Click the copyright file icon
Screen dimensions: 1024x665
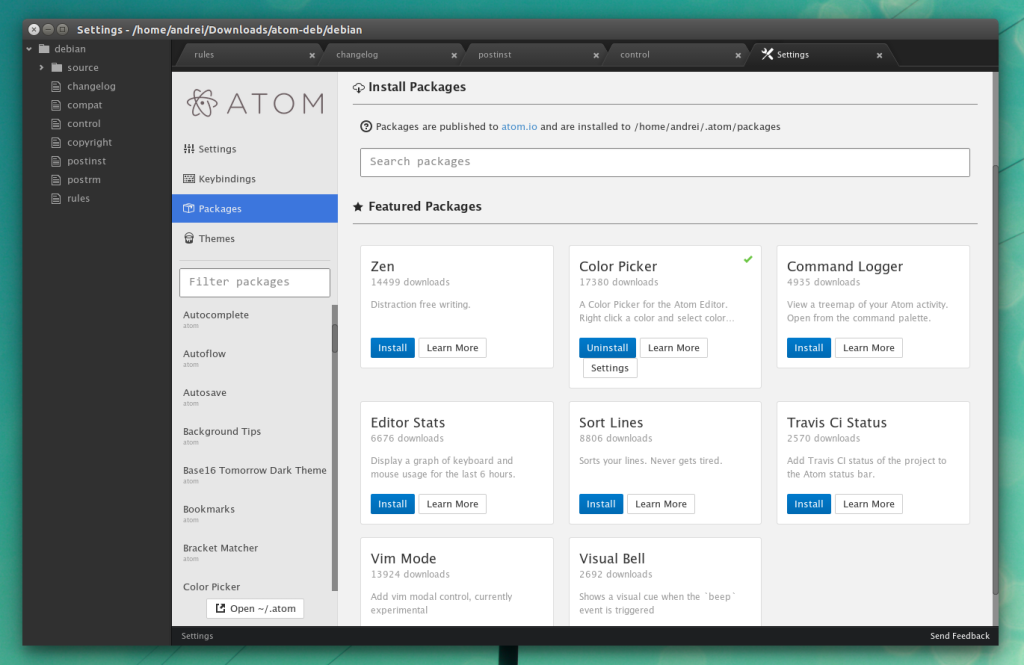[x=56, y=142]
